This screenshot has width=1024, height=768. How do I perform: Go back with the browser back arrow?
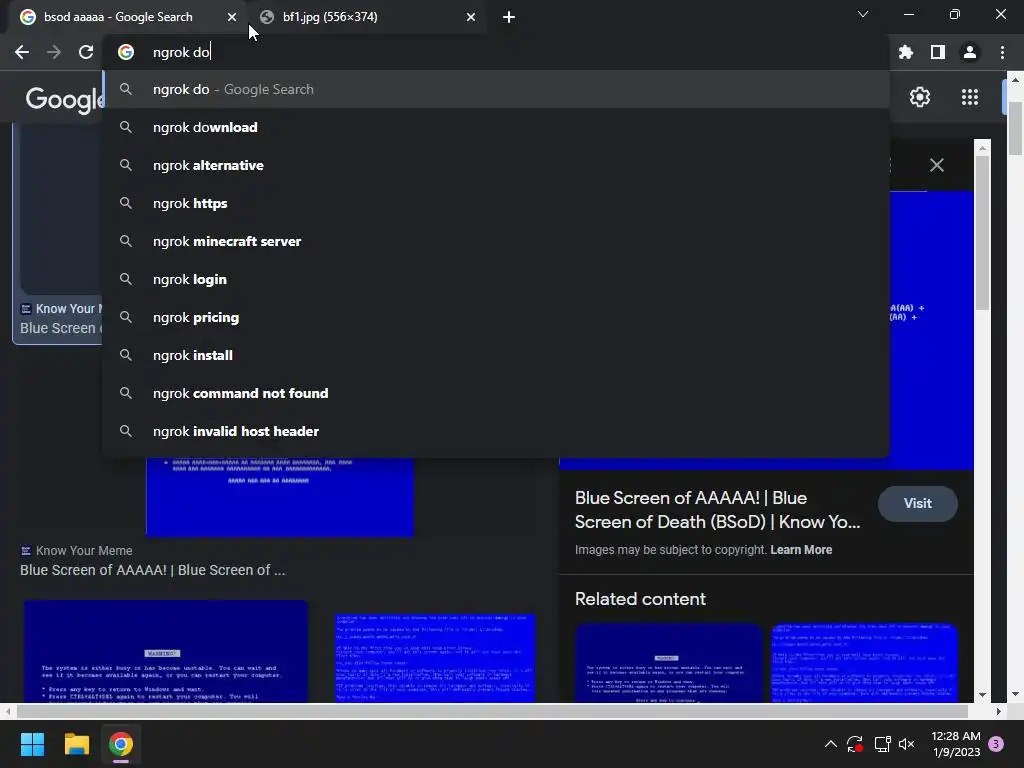22,52
